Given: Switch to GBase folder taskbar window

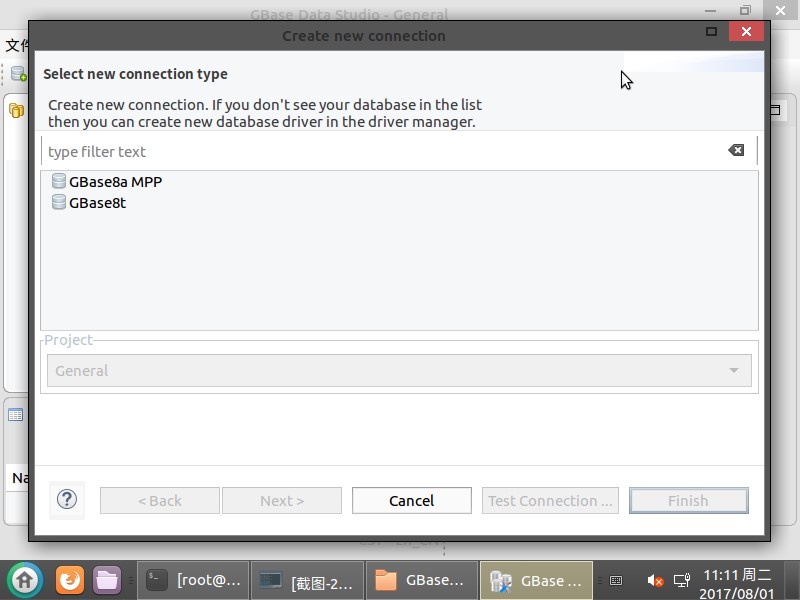Looking at the screenshot, I should 422,580.
